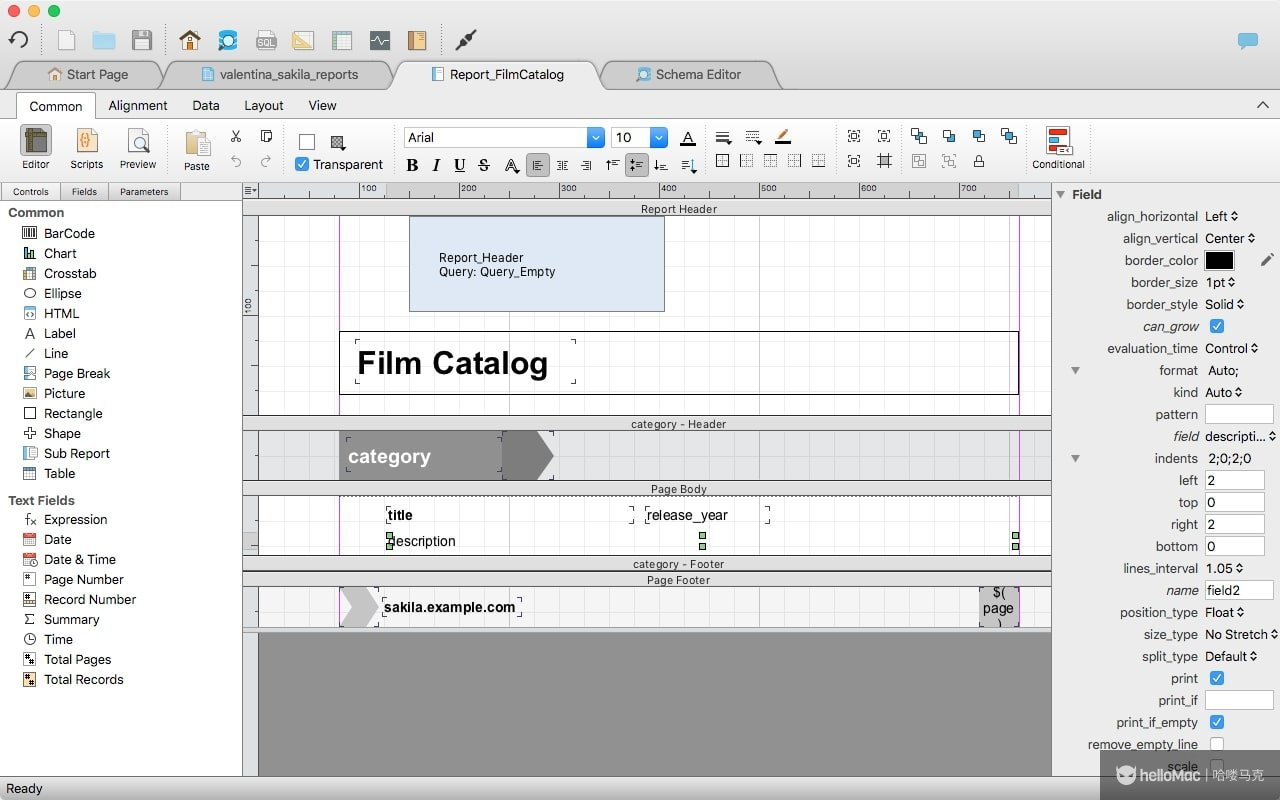Click the Cut scissors icon

point(236,137)
